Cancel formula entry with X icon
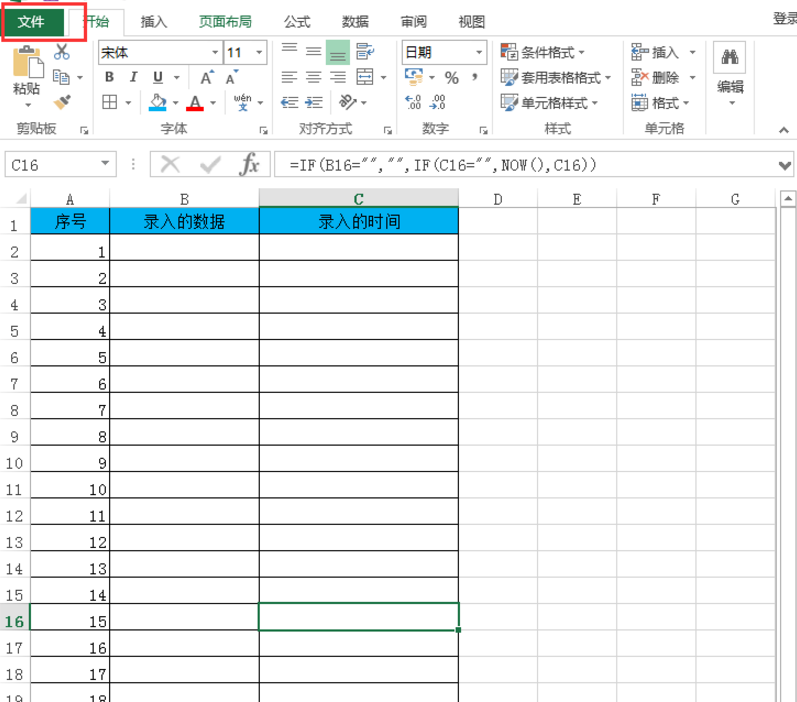The height and width of the screenshot is (702, 797). [170, 165]
